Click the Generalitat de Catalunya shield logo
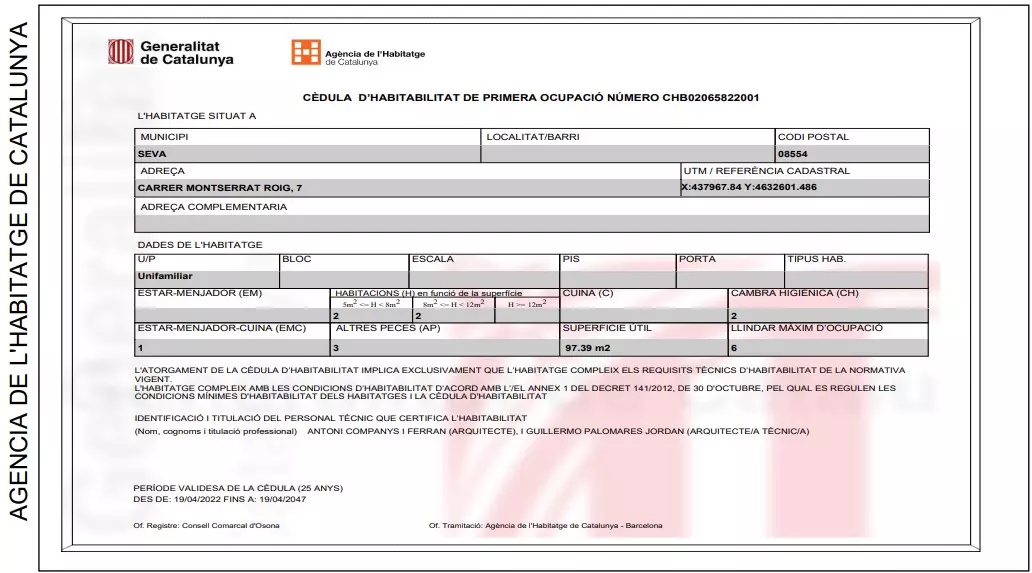This screenshot has width=1032, height=573. pos(120,52)
